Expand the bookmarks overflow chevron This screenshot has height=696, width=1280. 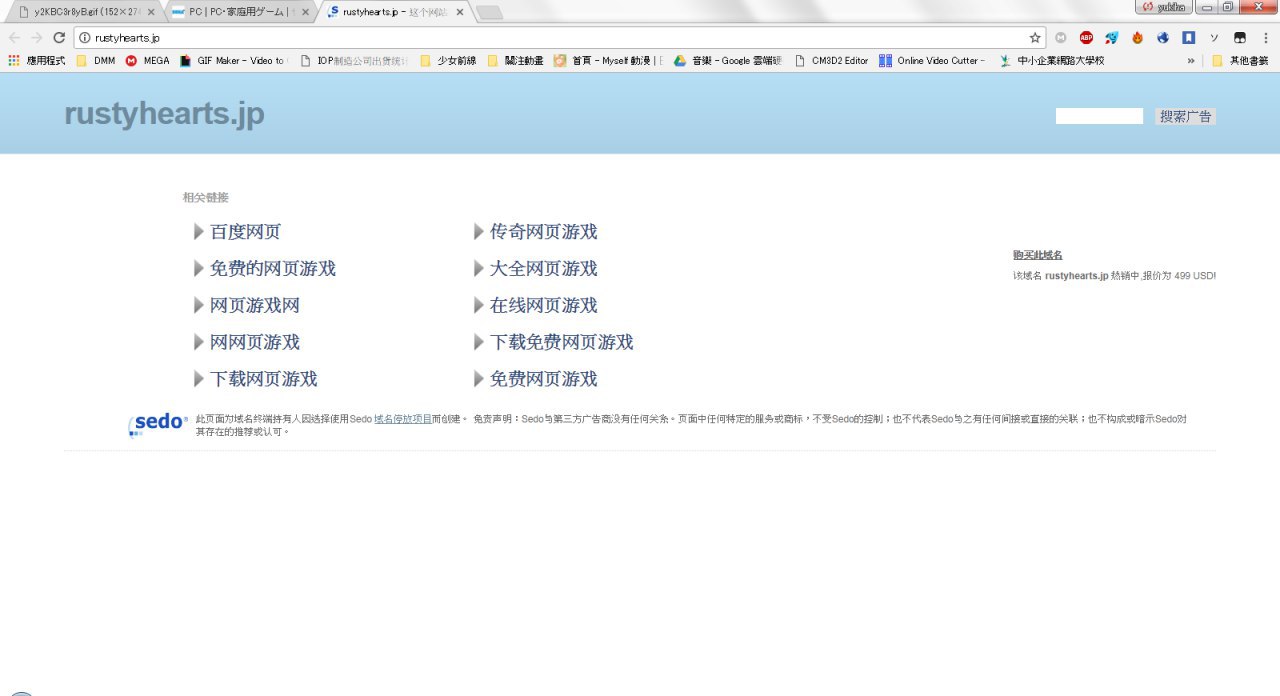click(1191, 61)
